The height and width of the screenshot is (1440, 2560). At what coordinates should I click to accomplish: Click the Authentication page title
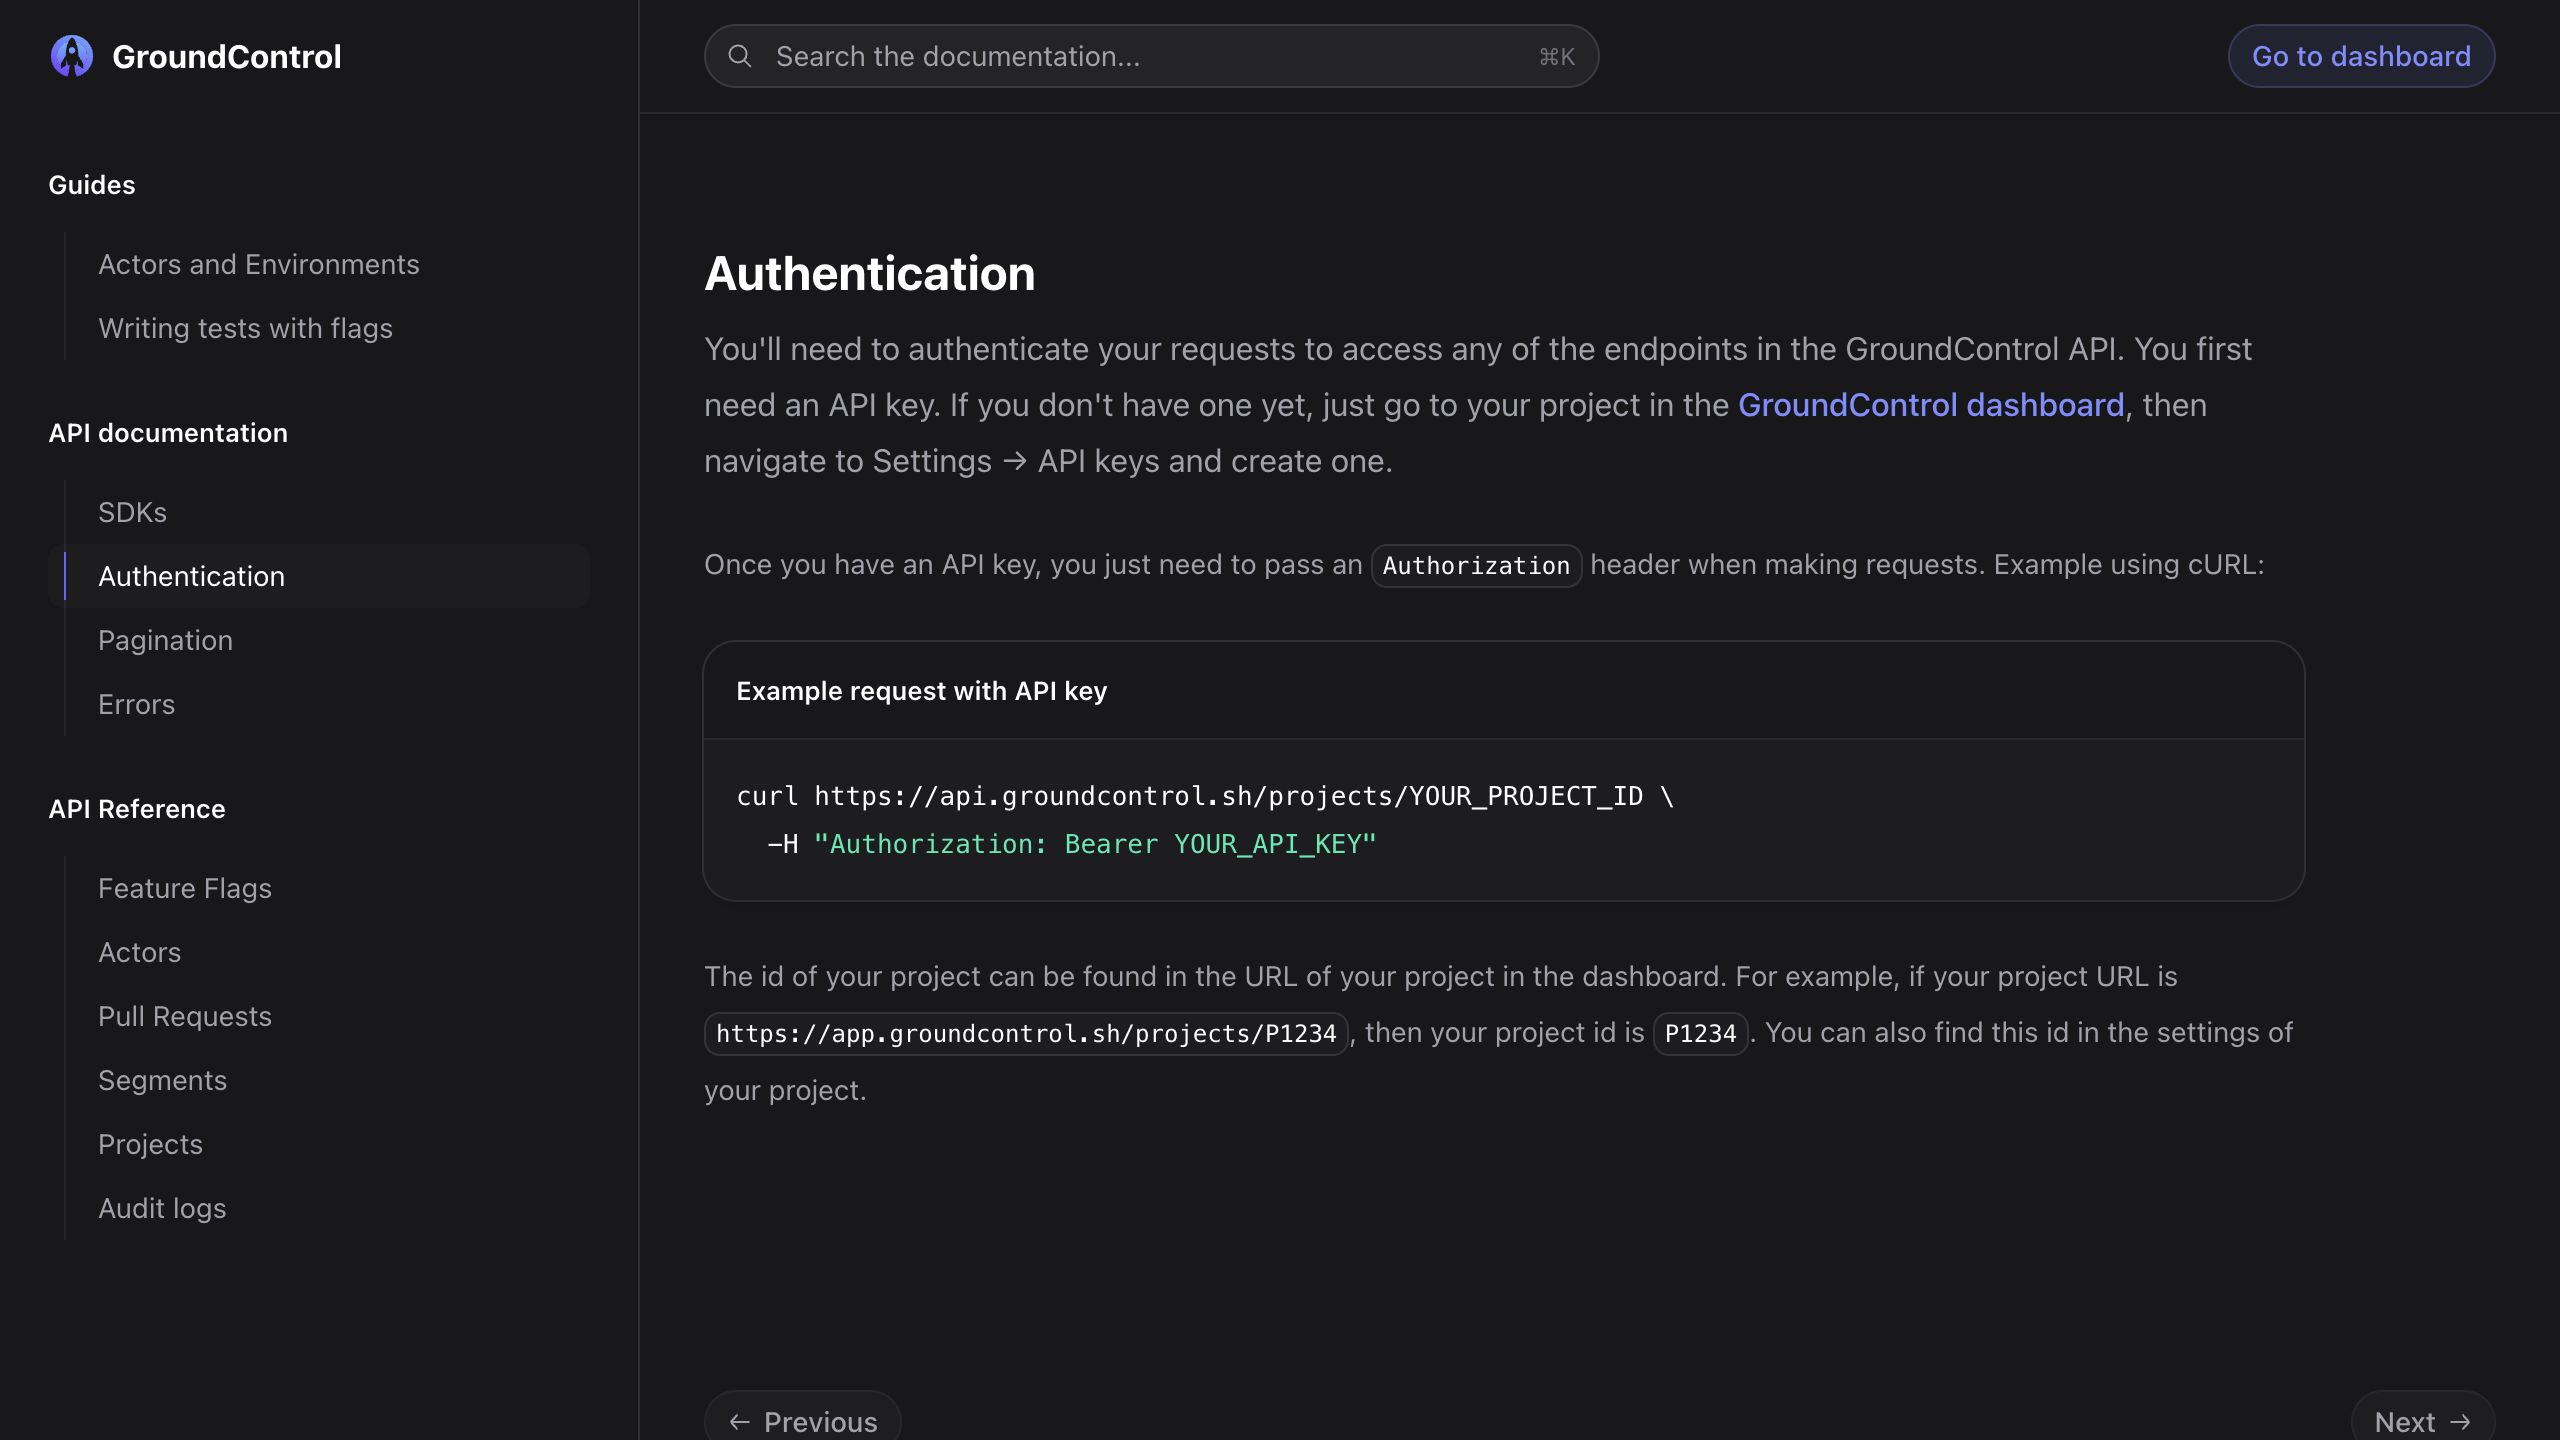[x=870, y=273]
